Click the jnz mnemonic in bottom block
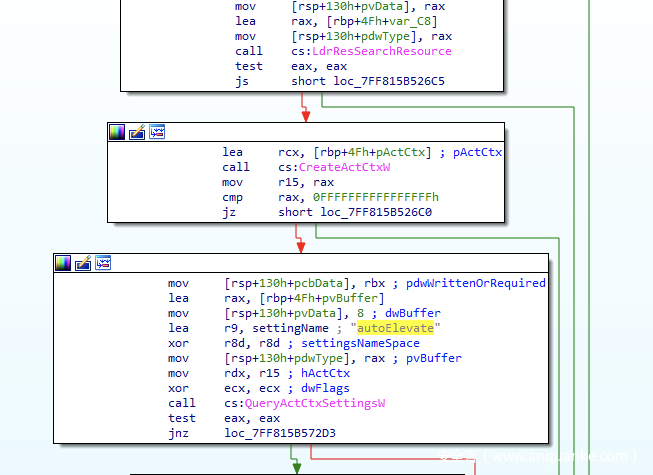The height and width of the screenshot is (475, 653). (x=178, y=433)
